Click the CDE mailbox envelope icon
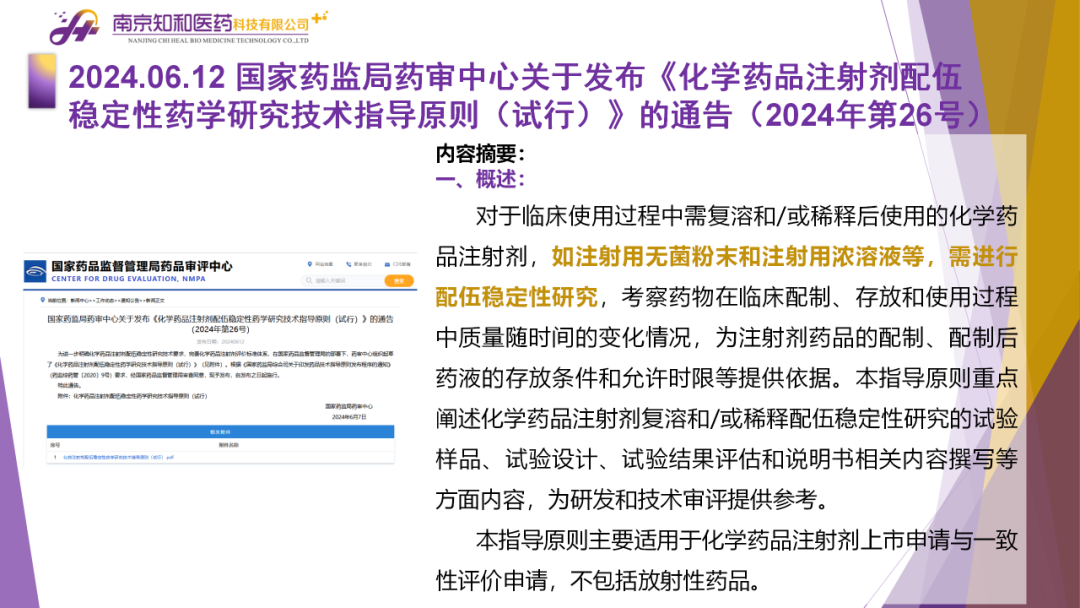The image size is (1080, 608). tap(385, 263)
